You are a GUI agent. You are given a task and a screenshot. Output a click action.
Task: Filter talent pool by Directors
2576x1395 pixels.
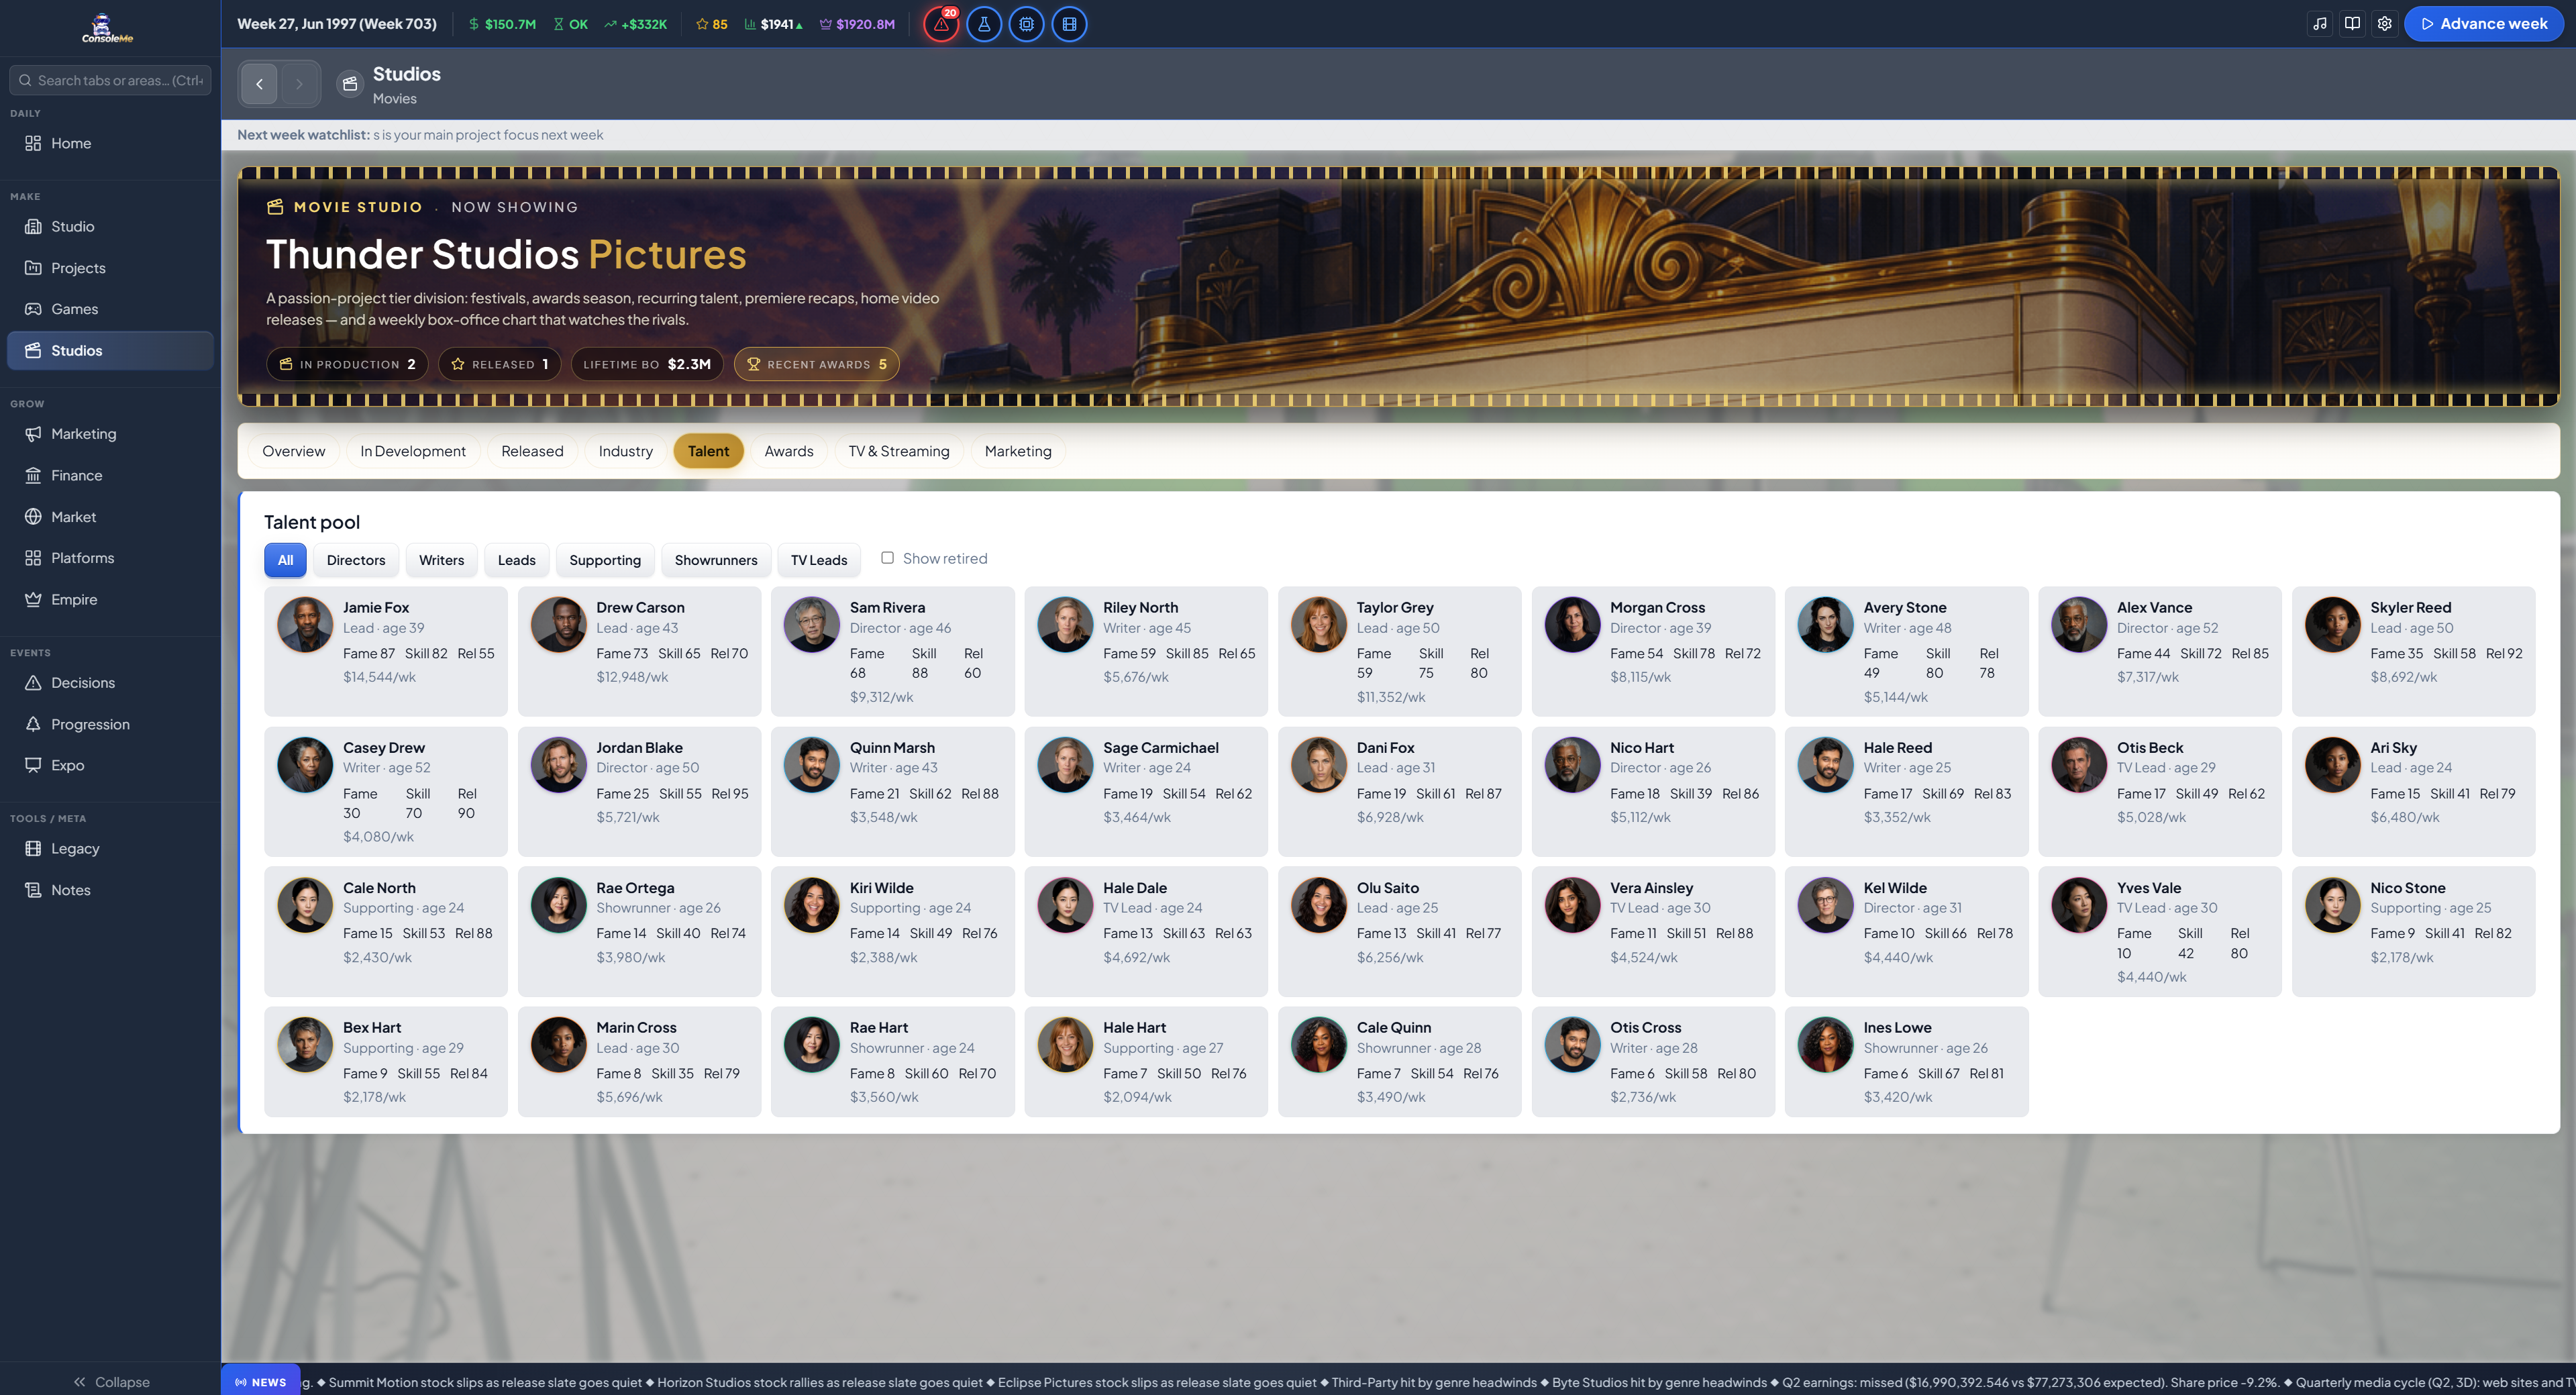point(356,560)
